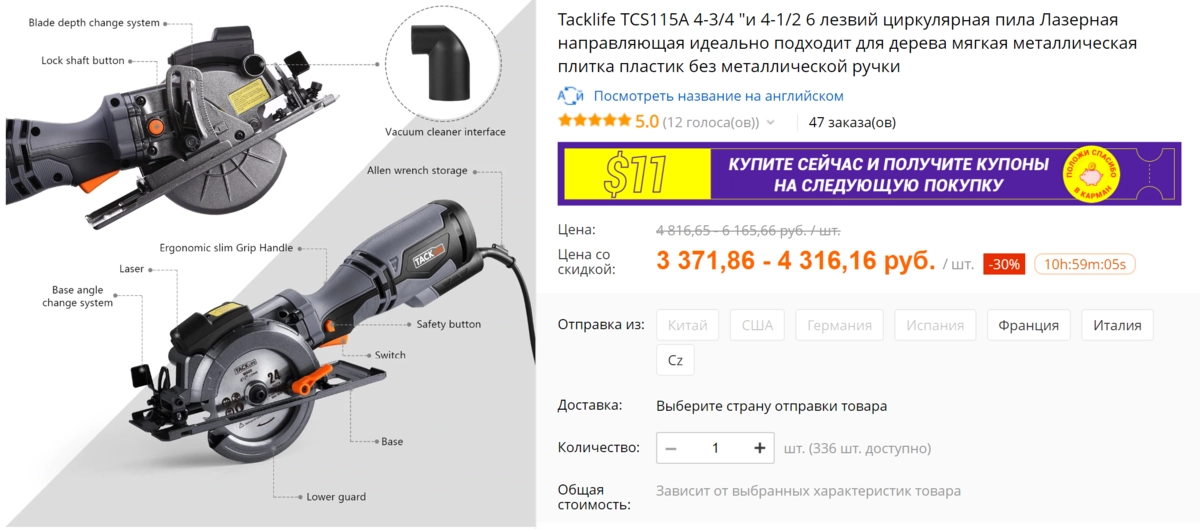Select shipping from Китай
The width and height of the screenshot is (1200, 529).
pyautogui.click(x=688, y=325)
